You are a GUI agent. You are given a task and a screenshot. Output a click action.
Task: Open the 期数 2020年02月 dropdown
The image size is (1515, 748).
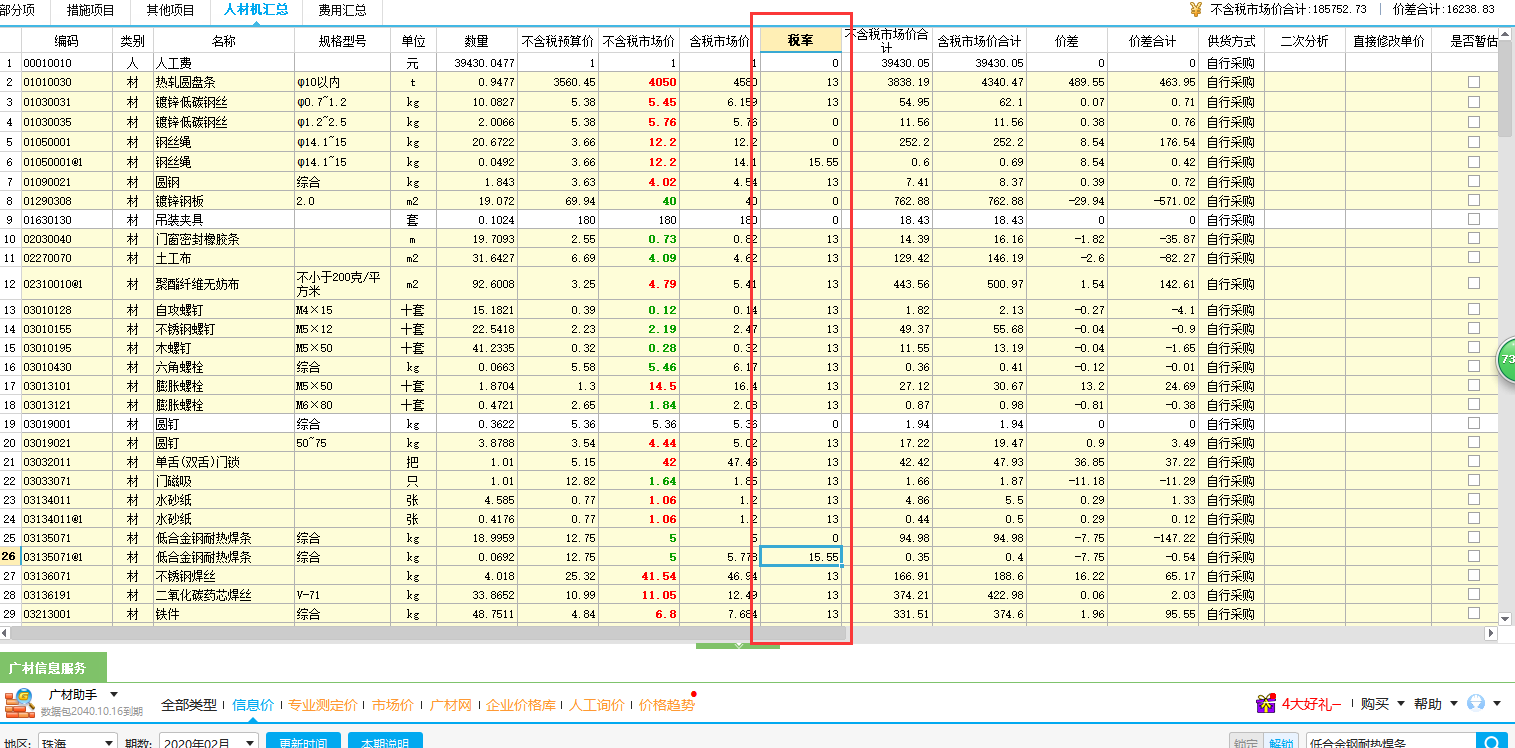[207, 743]
